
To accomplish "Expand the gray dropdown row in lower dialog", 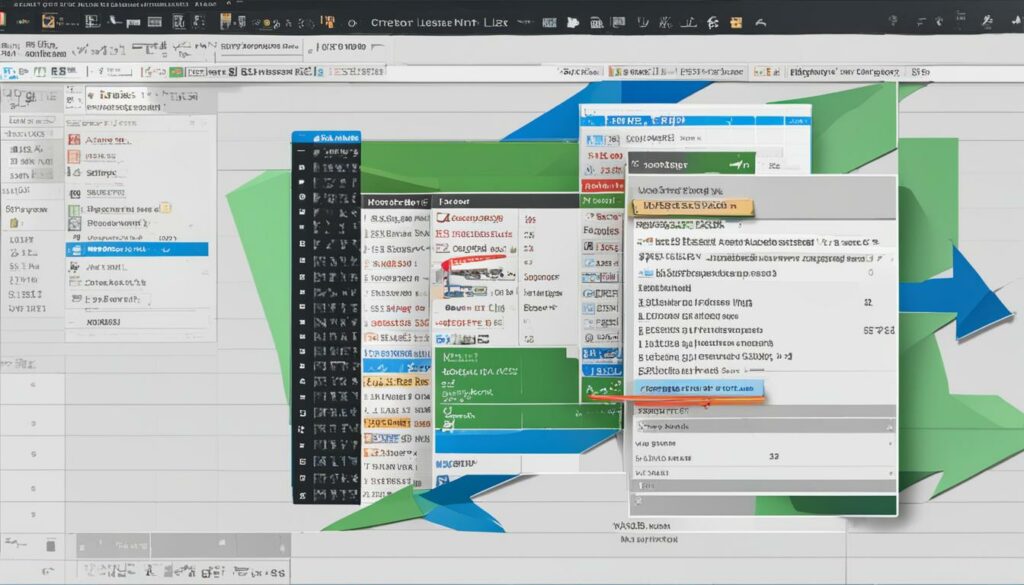I will (762, 426).
